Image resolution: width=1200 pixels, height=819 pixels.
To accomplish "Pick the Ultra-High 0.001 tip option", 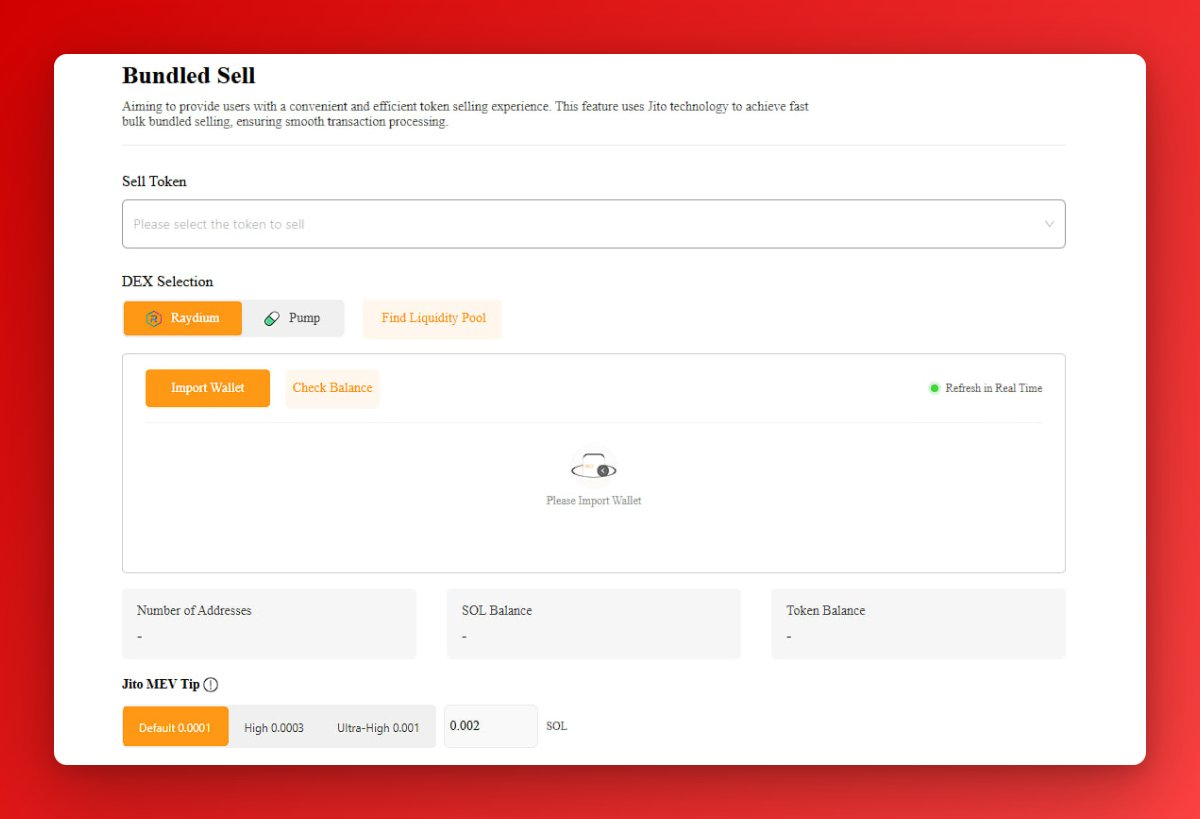I will click(378, 727).
